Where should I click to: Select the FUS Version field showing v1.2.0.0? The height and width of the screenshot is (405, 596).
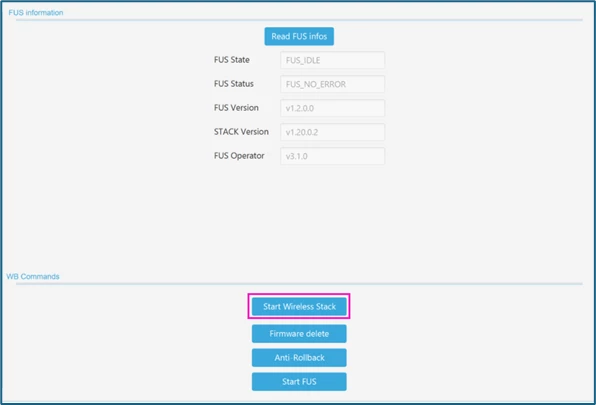pos(333,108)
